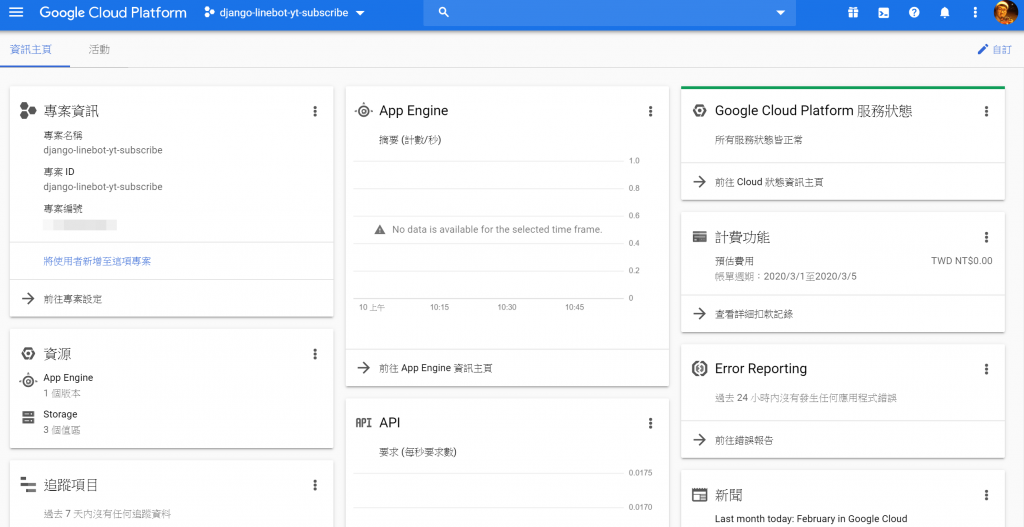Click the '3 個值區' text
Screen dimensions: 1024x527
point(62,430)
